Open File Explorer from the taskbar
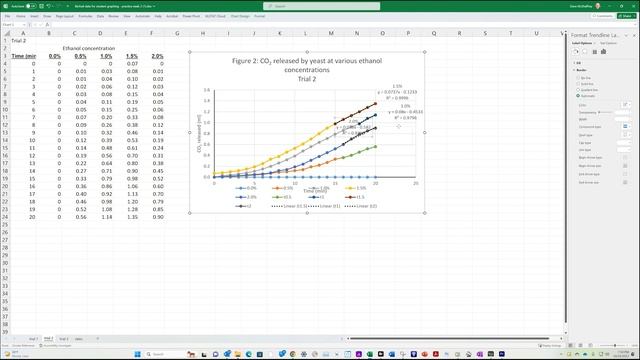Screen dimensions: 640x360 click(238, 354)
